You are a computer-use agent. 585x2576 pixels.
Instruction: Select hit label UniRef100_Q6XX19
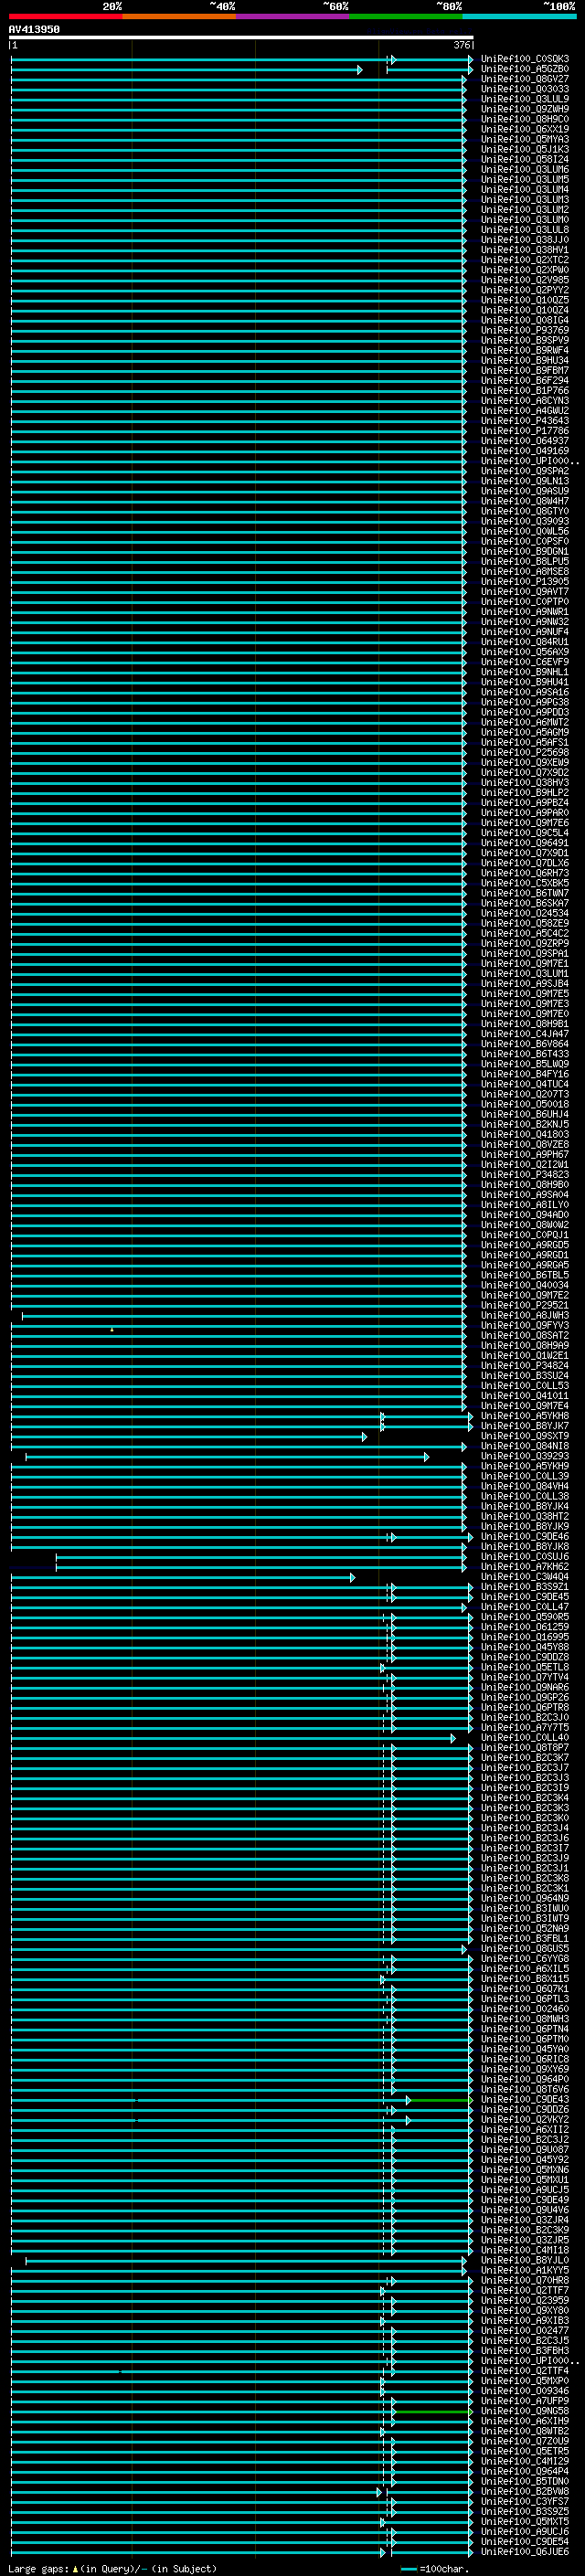pyautogui.click(x=525, y=129)
